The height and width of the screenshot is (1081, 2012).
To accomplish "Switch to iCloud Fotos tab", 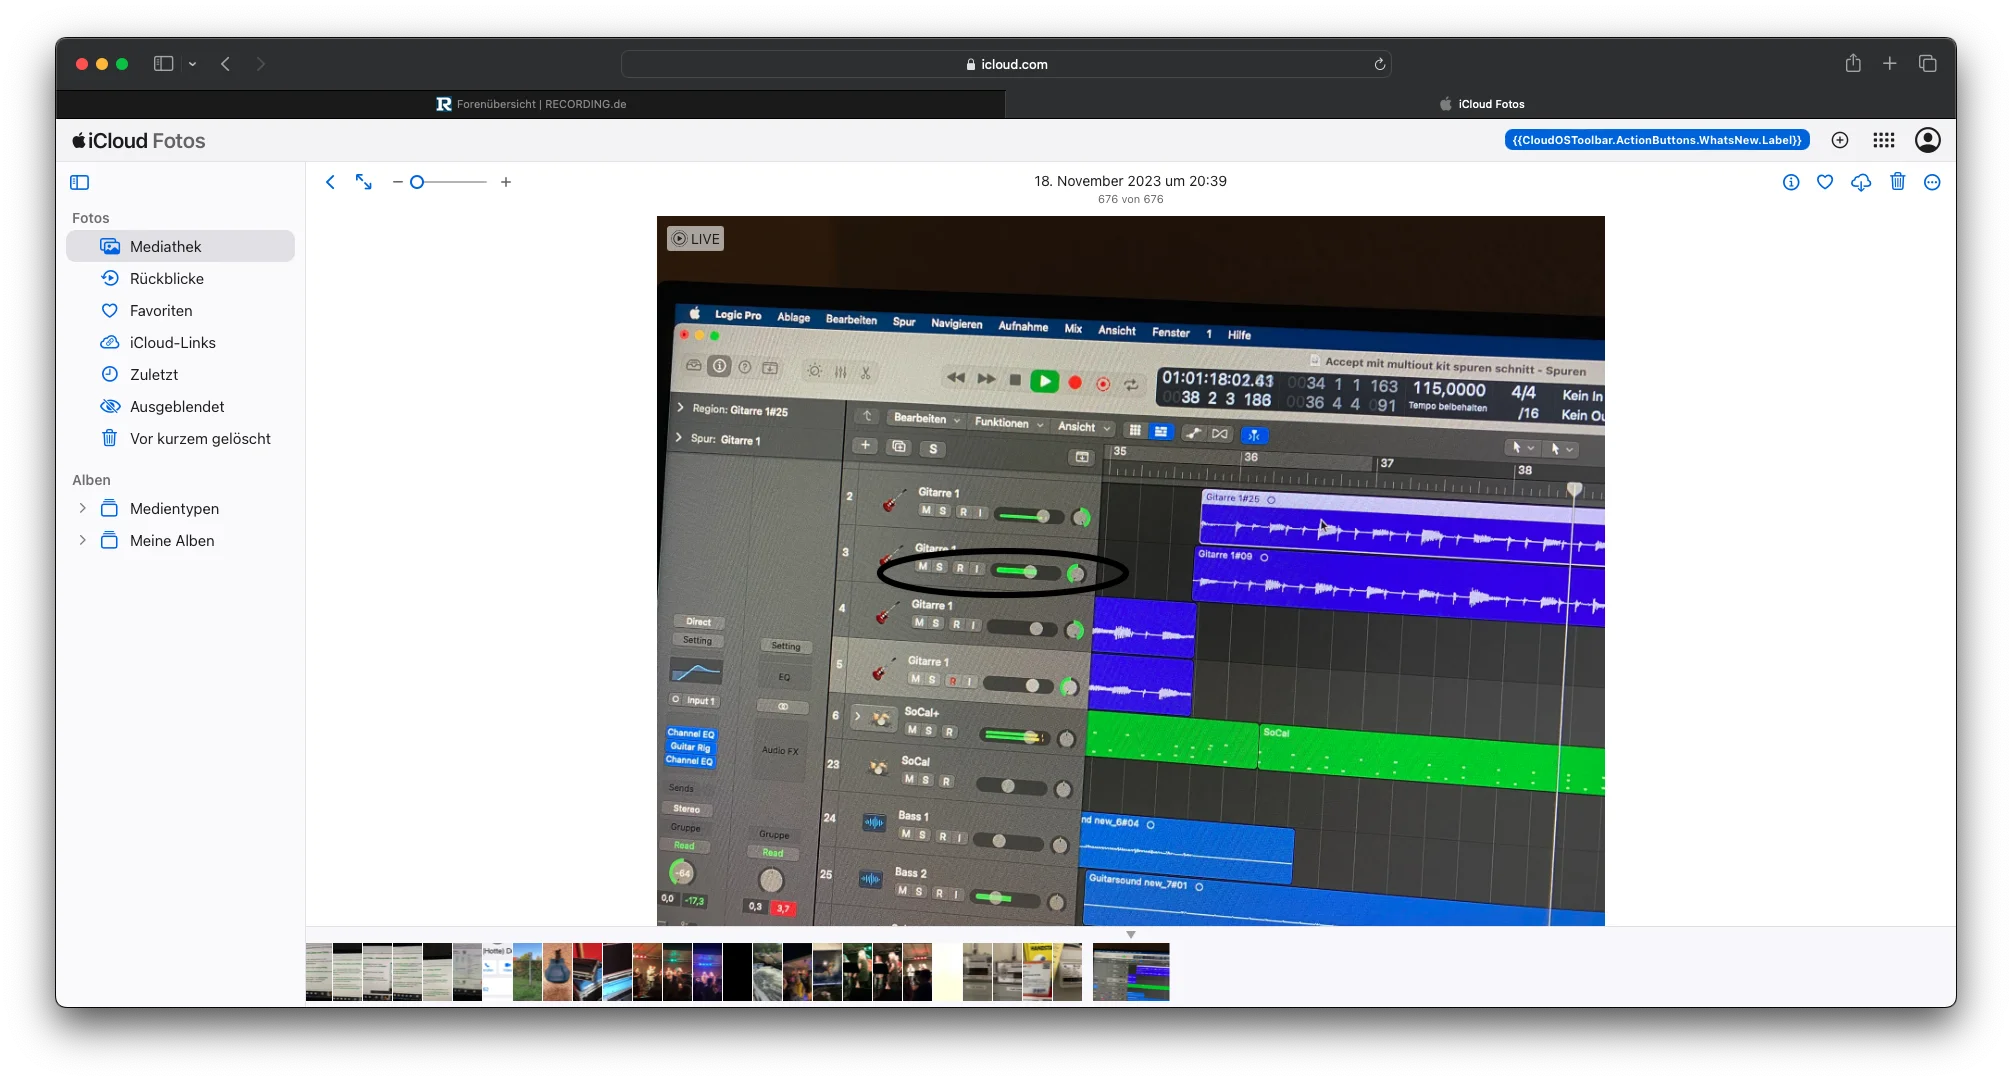I will 1481,104.
